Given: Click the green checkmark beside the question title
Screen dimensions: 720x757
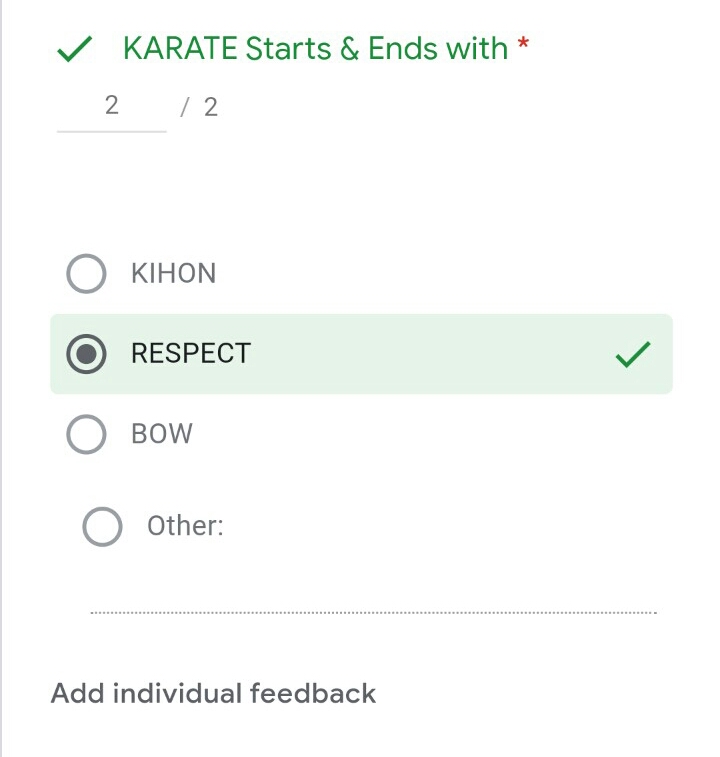Looking at the screenshot, I should [76, 49].
